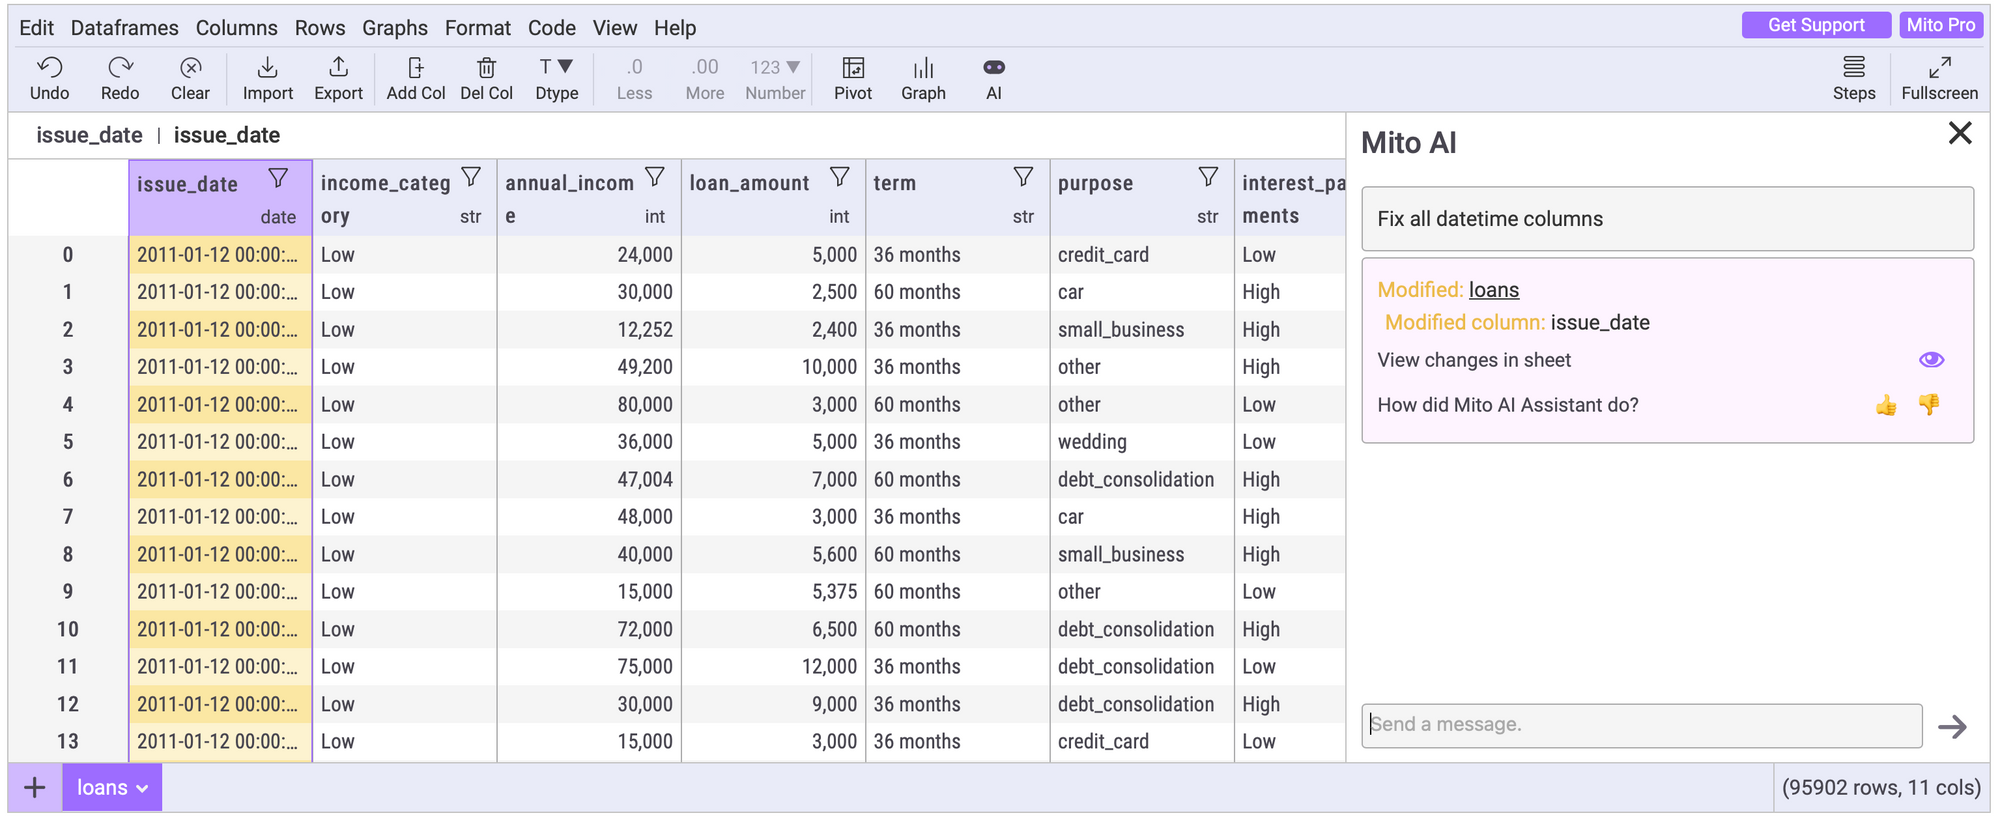Open the Number format dropdown

click(775, 78)
